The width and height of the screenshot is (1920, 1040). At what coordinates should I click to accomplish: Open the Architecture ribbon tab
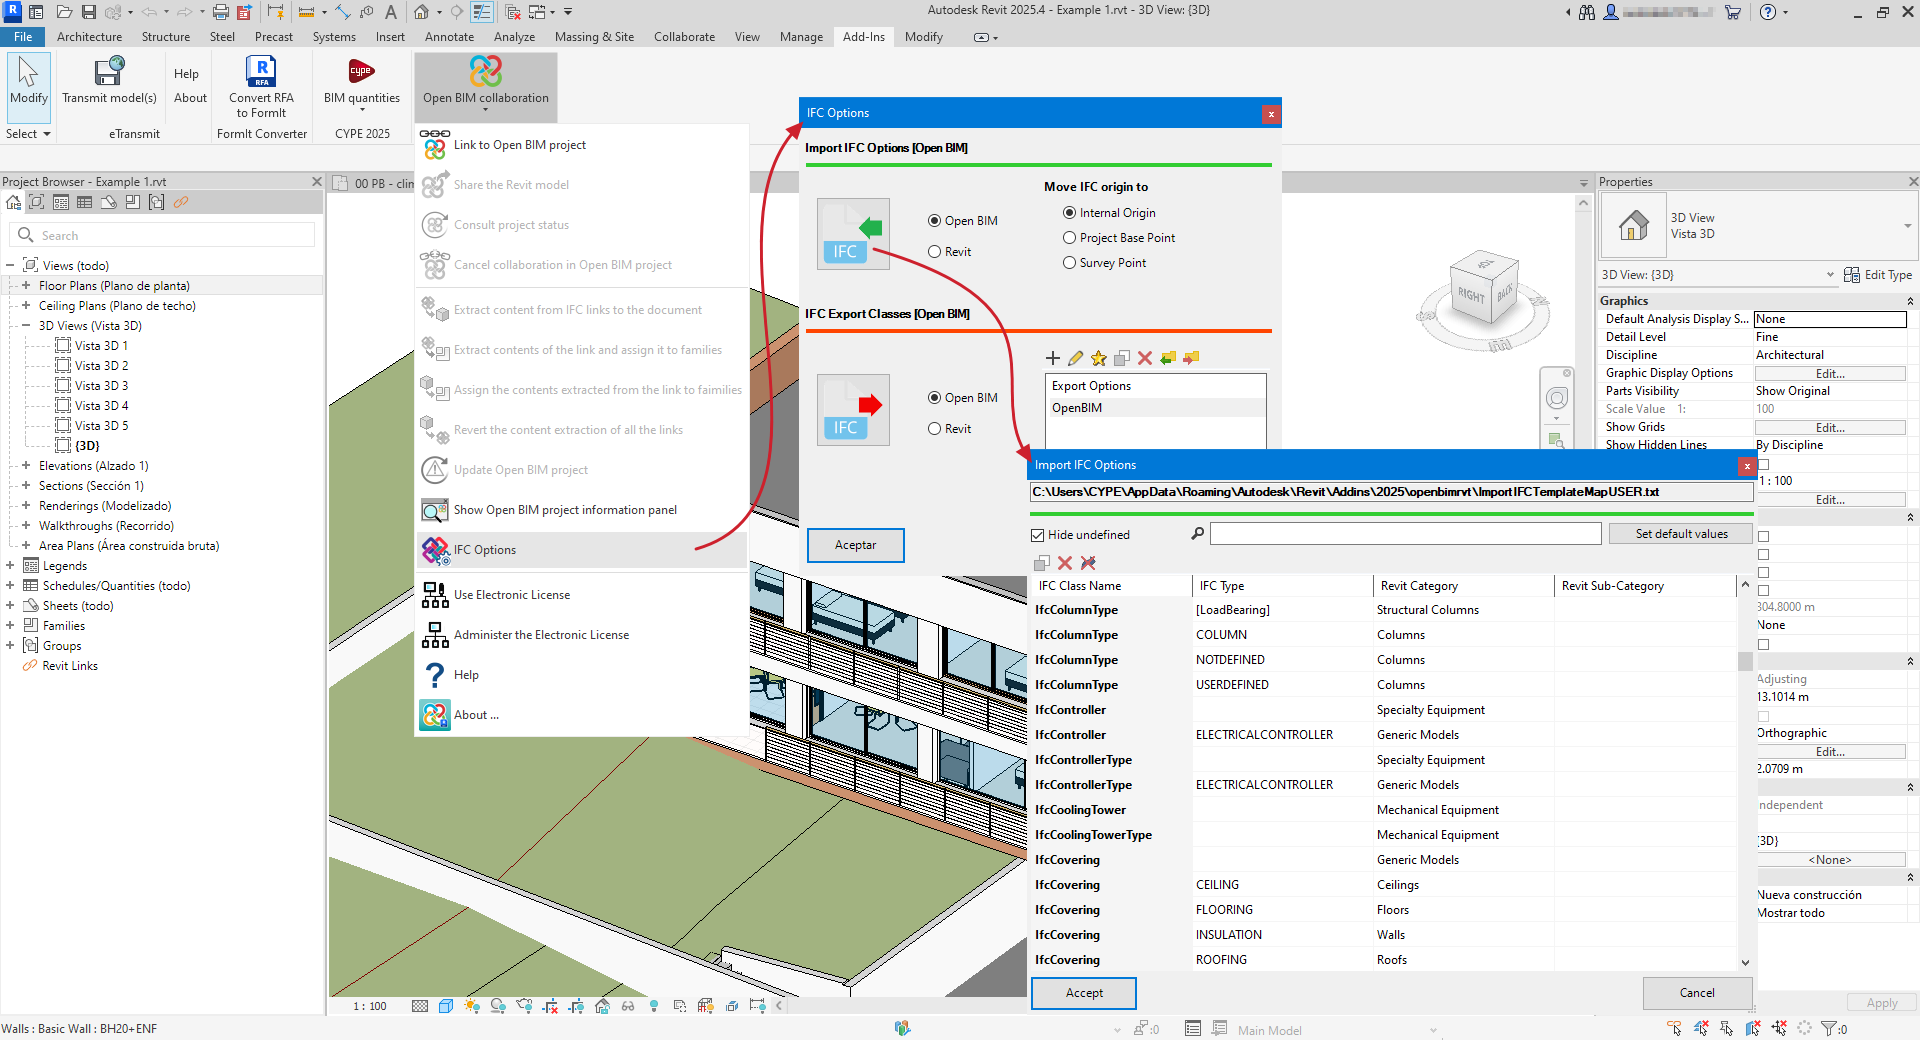89,37
